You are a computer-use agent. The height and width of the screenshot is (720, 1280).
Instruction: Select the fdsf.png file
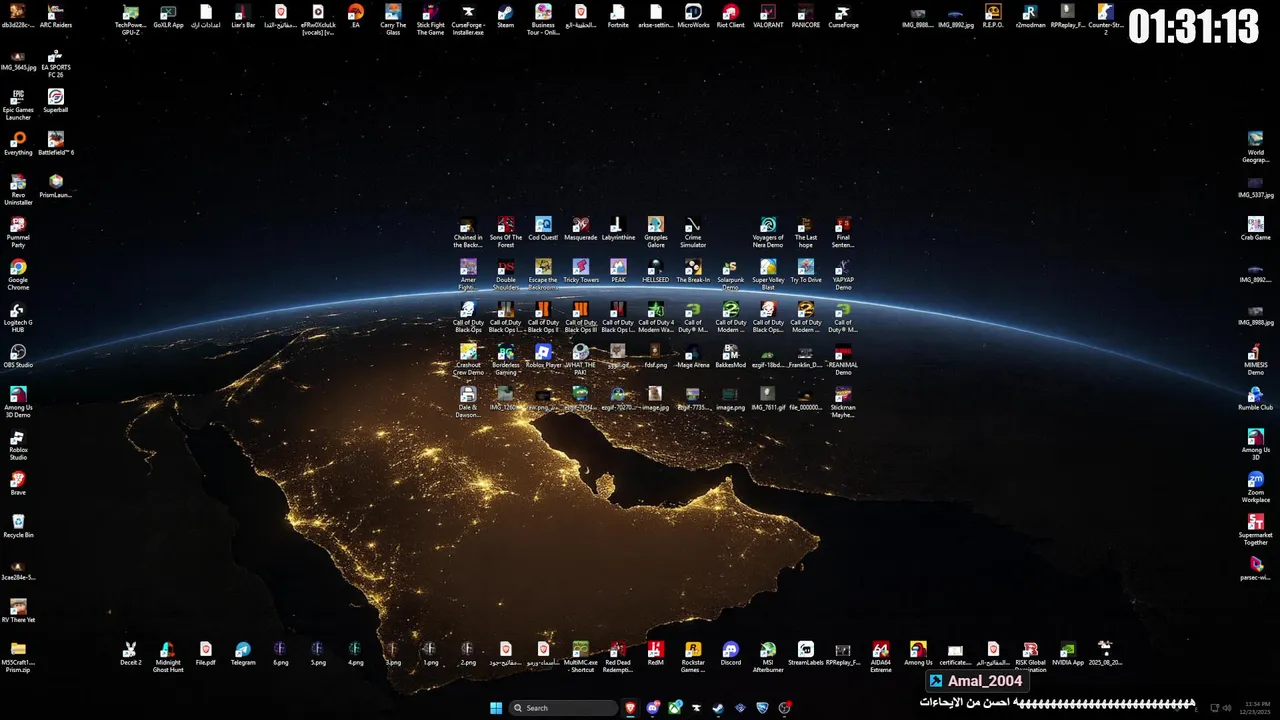pos(655,356)
